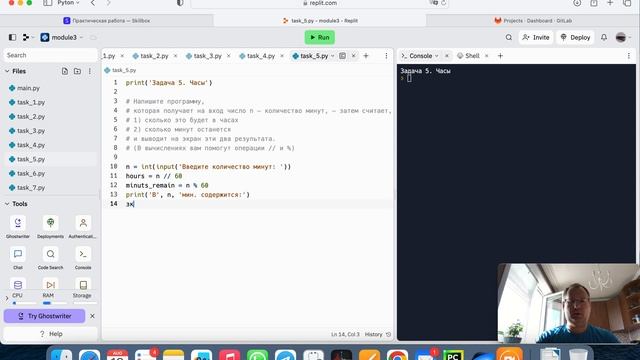
Task: Switch to Skillbox browser tab
Action: tap(107, 20)
